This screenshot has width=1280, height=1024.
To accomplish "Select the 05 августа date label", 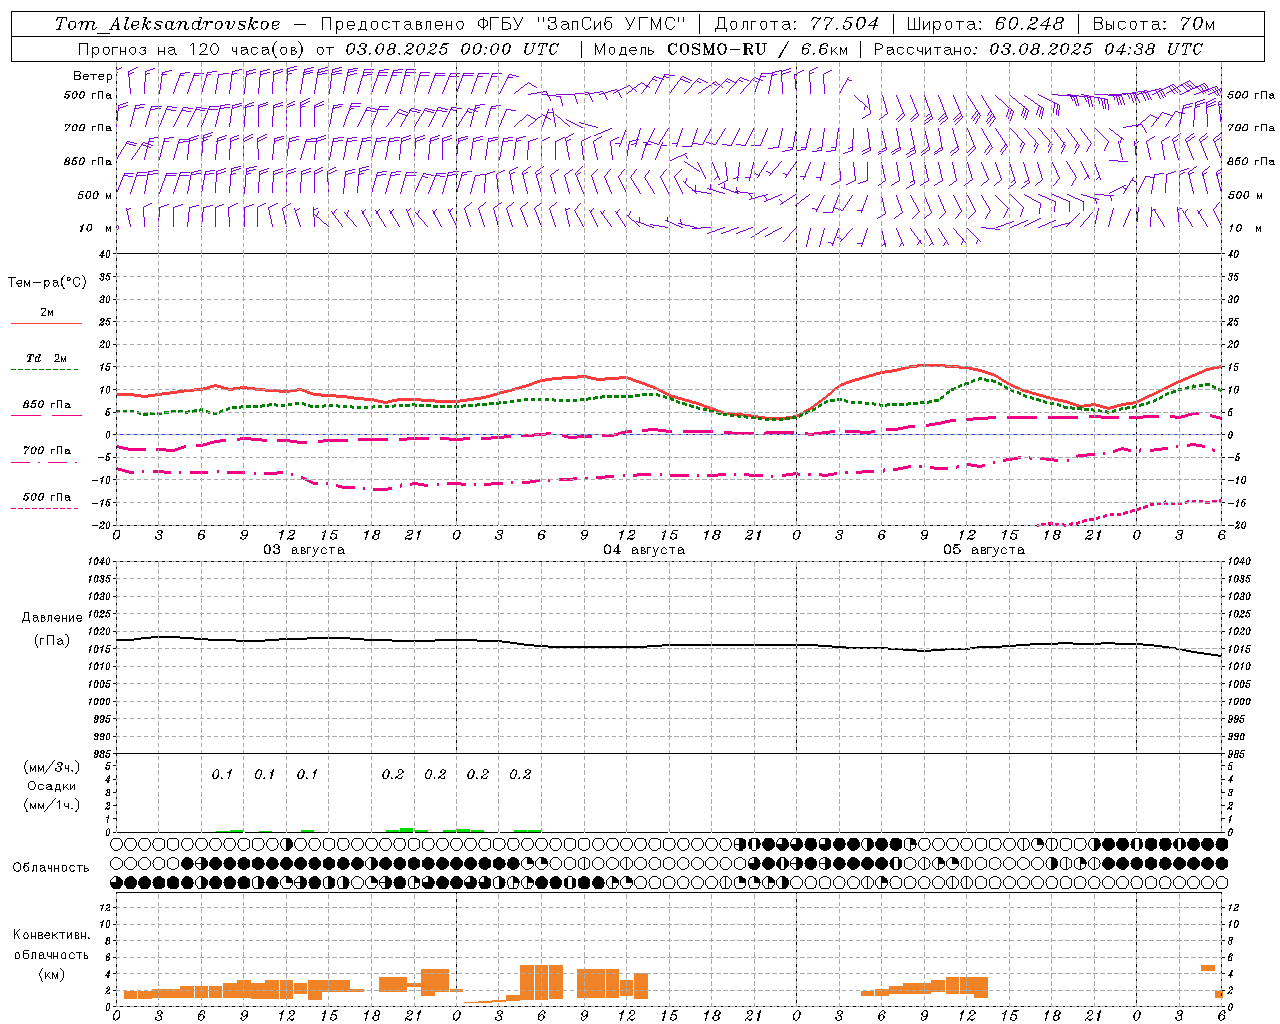I will click(984, 550).
